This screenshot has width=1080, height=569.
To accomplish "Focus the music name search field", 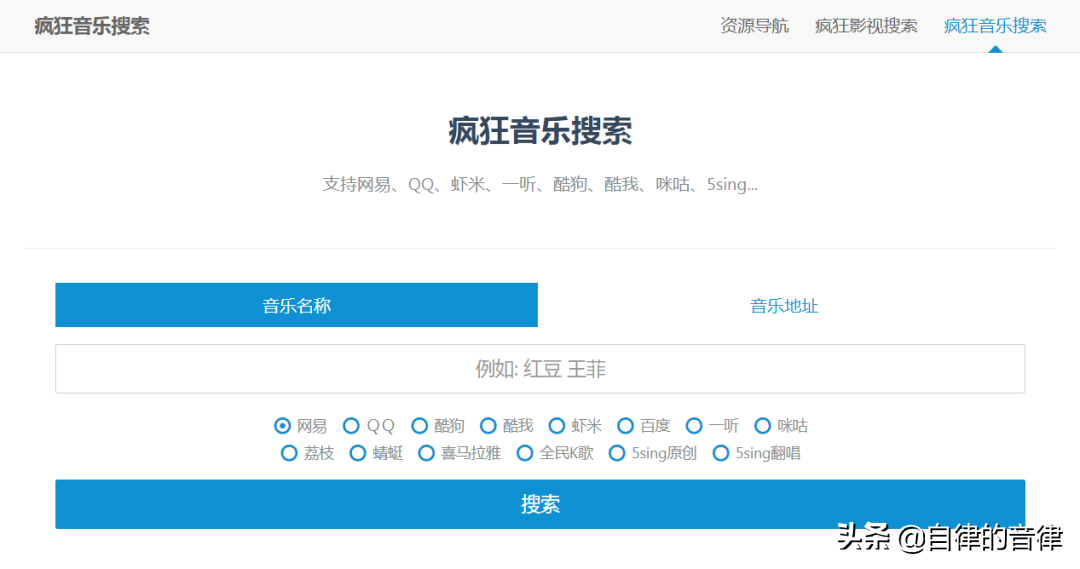I will tap(540, 369).
